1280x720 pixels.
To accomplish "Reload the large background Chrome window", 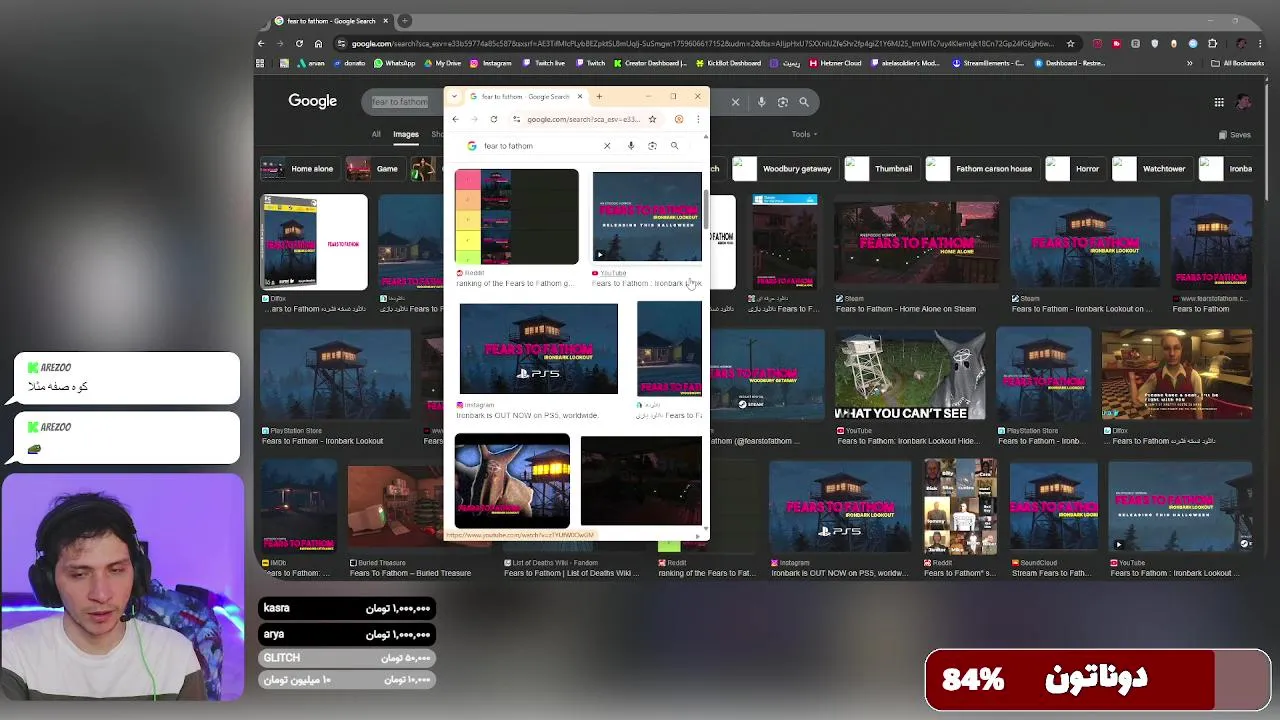I will pos(299,43).
